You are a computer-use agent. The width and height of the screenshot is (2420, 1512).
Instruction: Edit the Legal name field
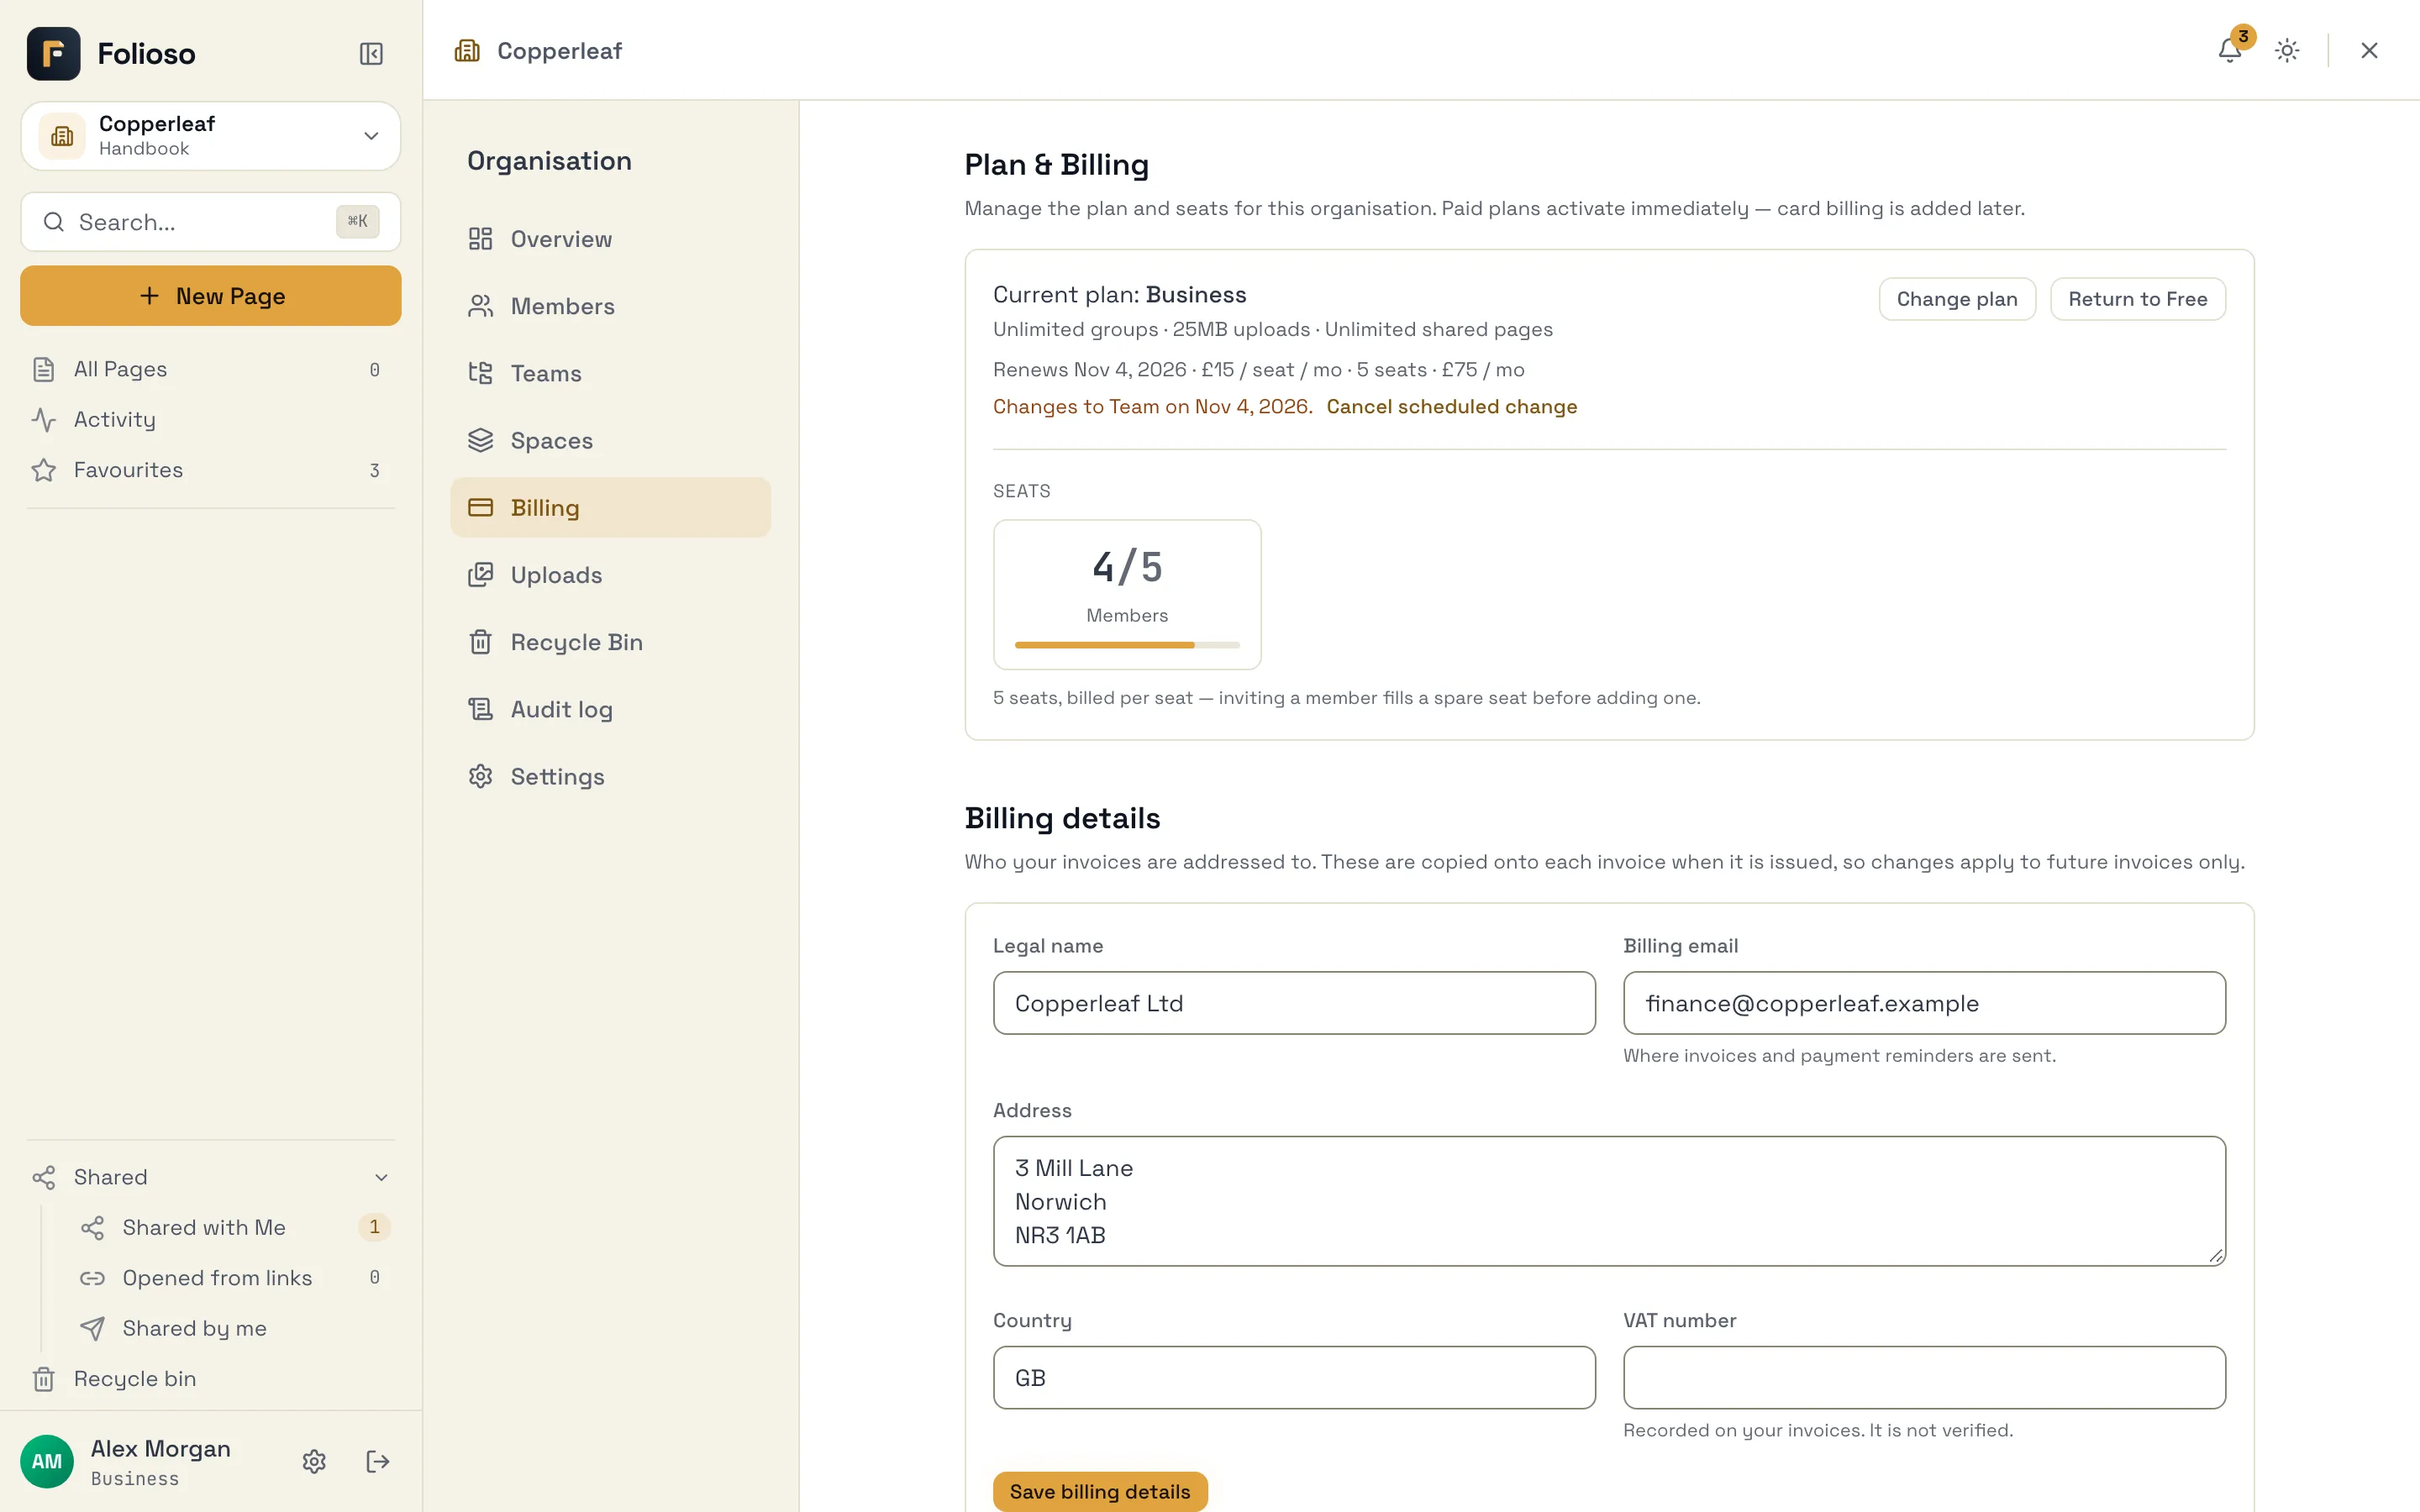click(x=1294, y=1003)
